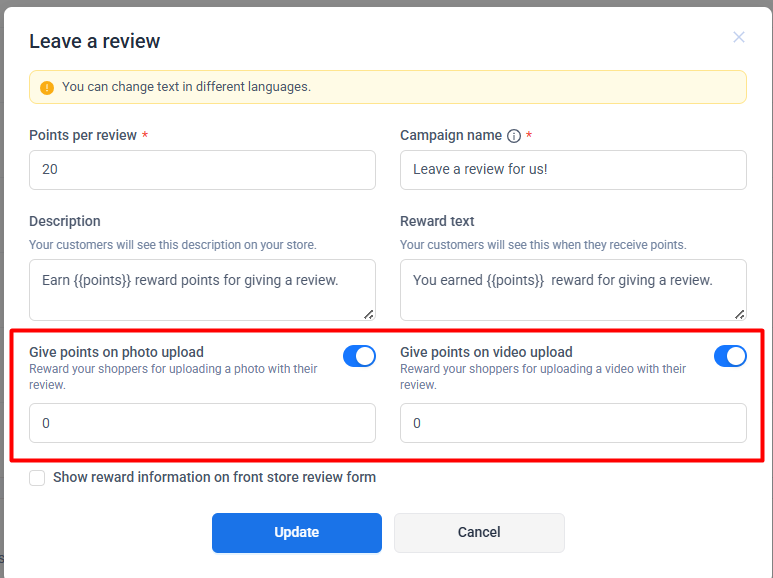Close the Leave a review dialog
Image resolution: width=773 pixels, height=578 pixels.
(x=739, y=38)
